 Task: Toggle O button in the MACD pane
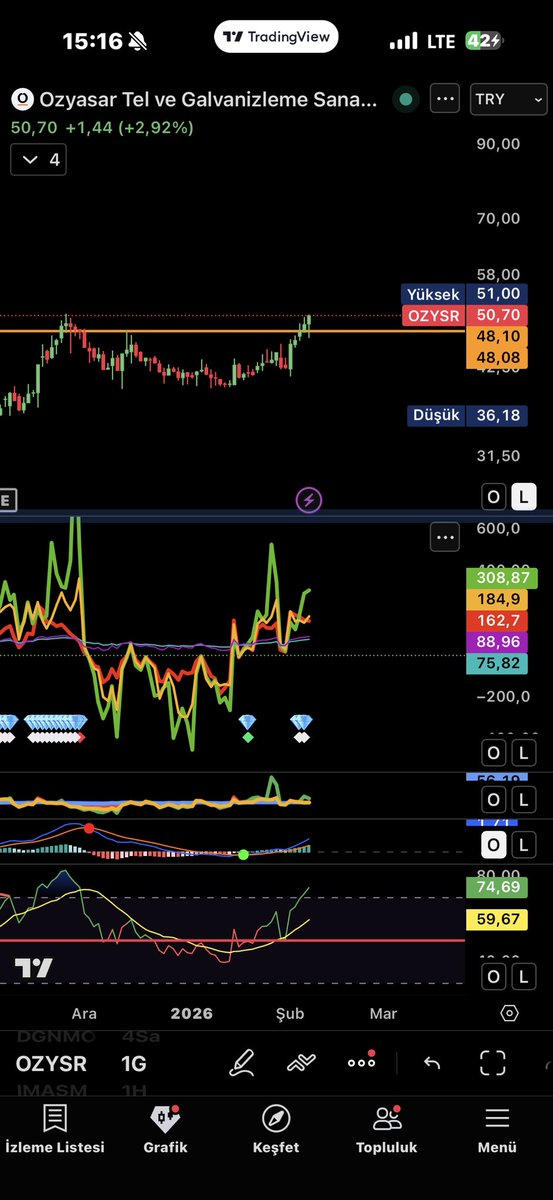tap(494, 846)
